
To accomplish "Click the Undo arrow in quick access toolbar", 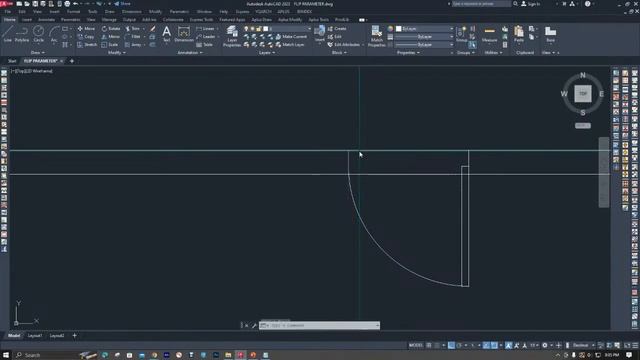I will coord(76,4).
